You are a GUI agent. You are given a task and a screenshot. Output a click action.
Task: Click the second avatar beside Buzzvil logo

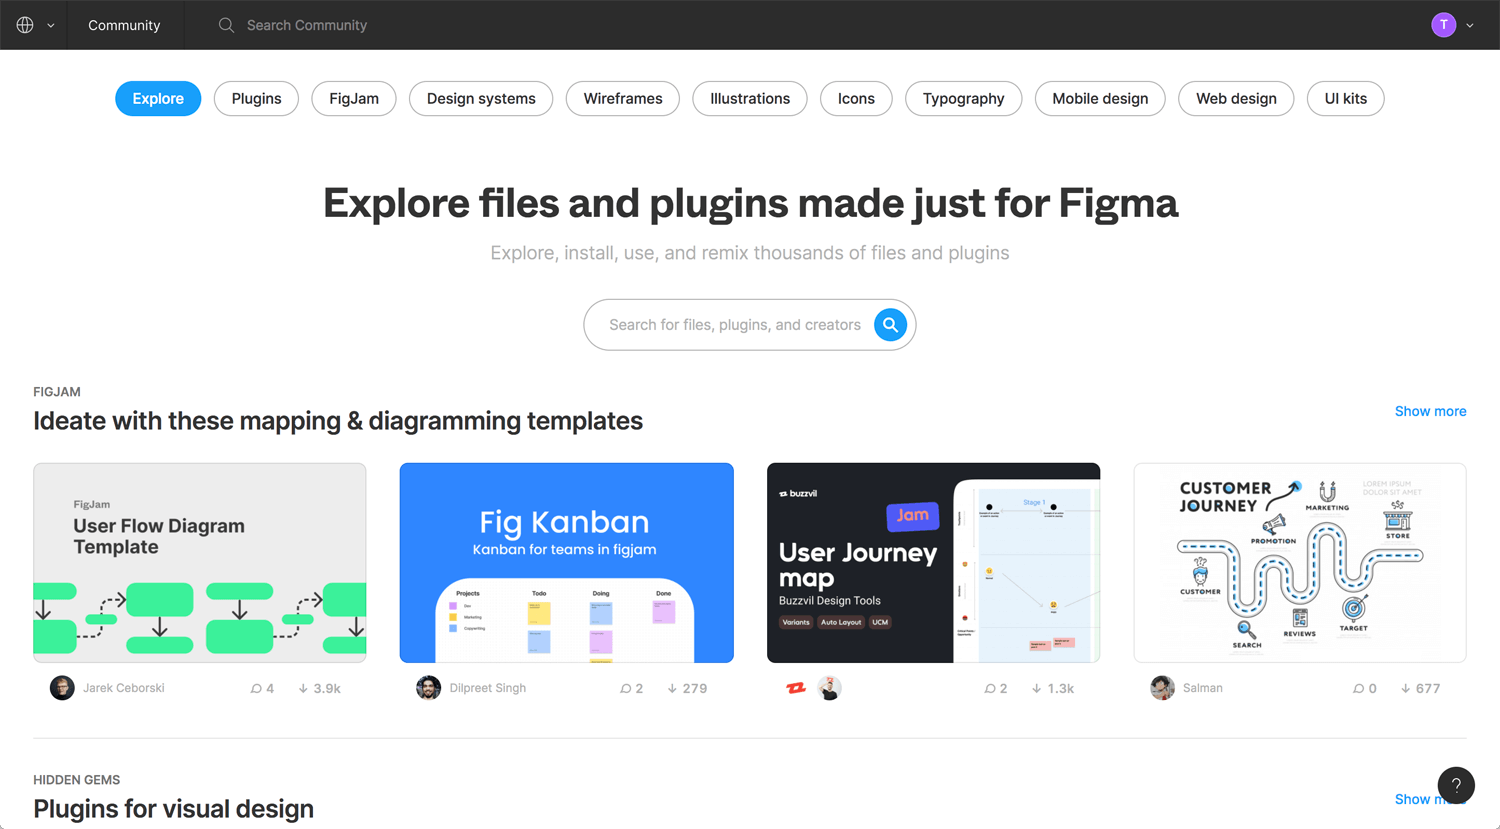click(829, 688)
